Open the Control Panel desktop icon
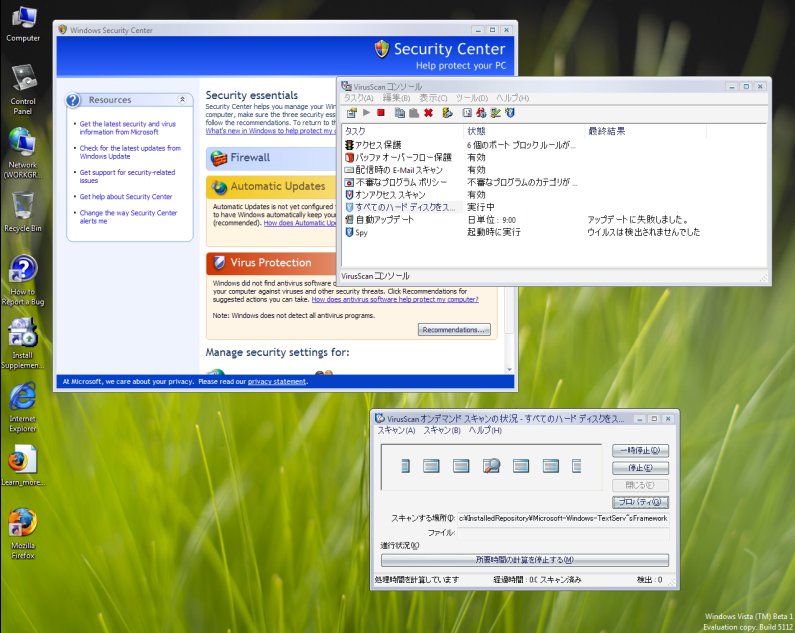This screenshot has height=633, width=795. tap(23, 89)
